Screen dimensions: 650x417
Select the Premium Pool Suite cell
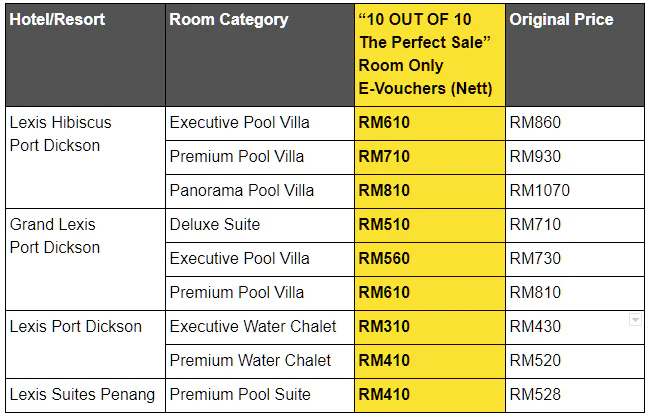click(260, 395)
